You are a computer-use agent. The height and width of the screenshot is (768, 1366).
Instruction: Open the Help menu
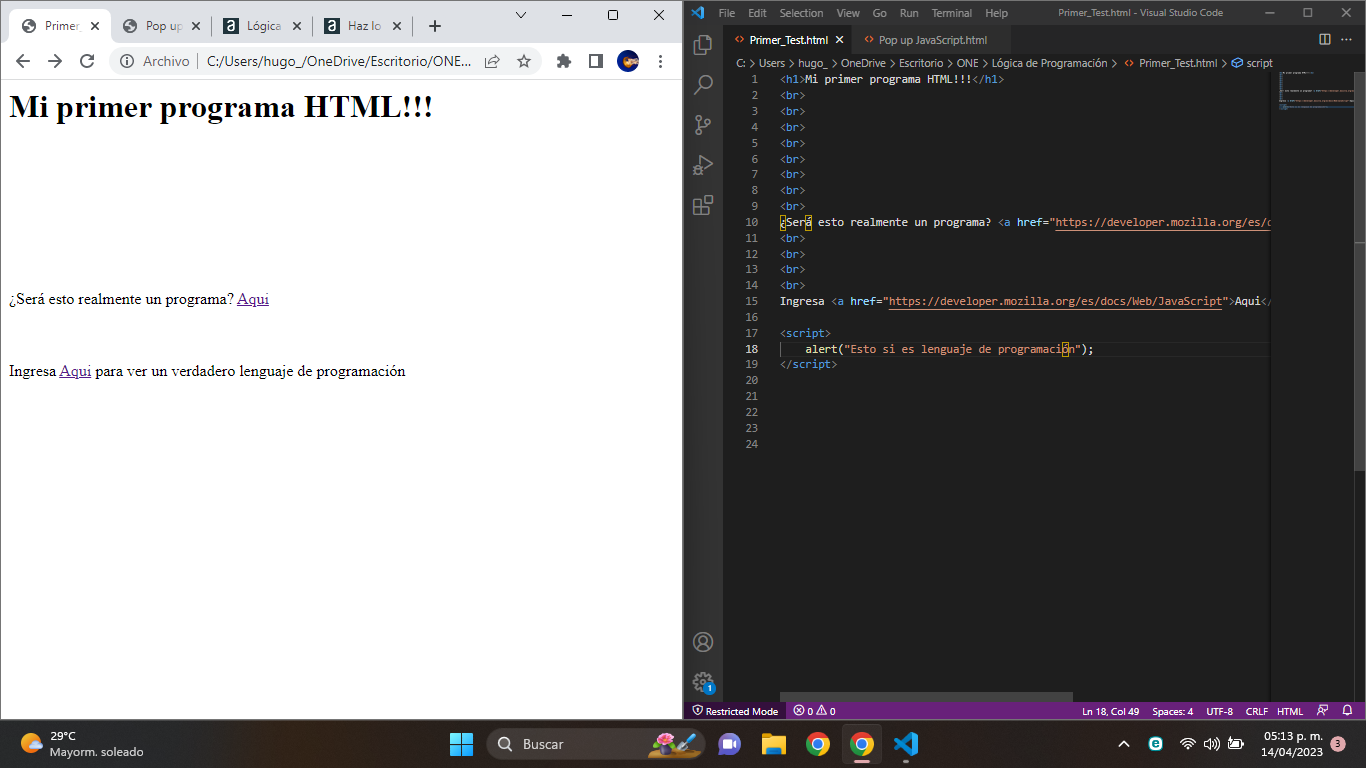pos(996,13)
